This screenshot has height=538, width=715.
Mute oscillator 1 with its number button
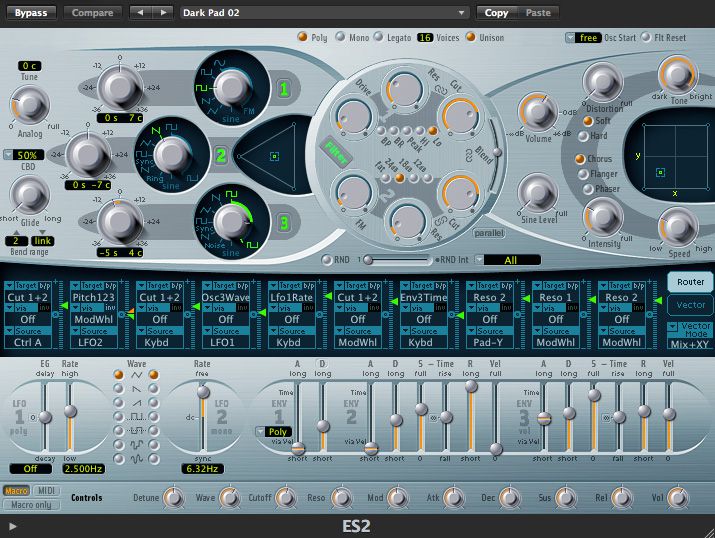click(x=284, y=88)
